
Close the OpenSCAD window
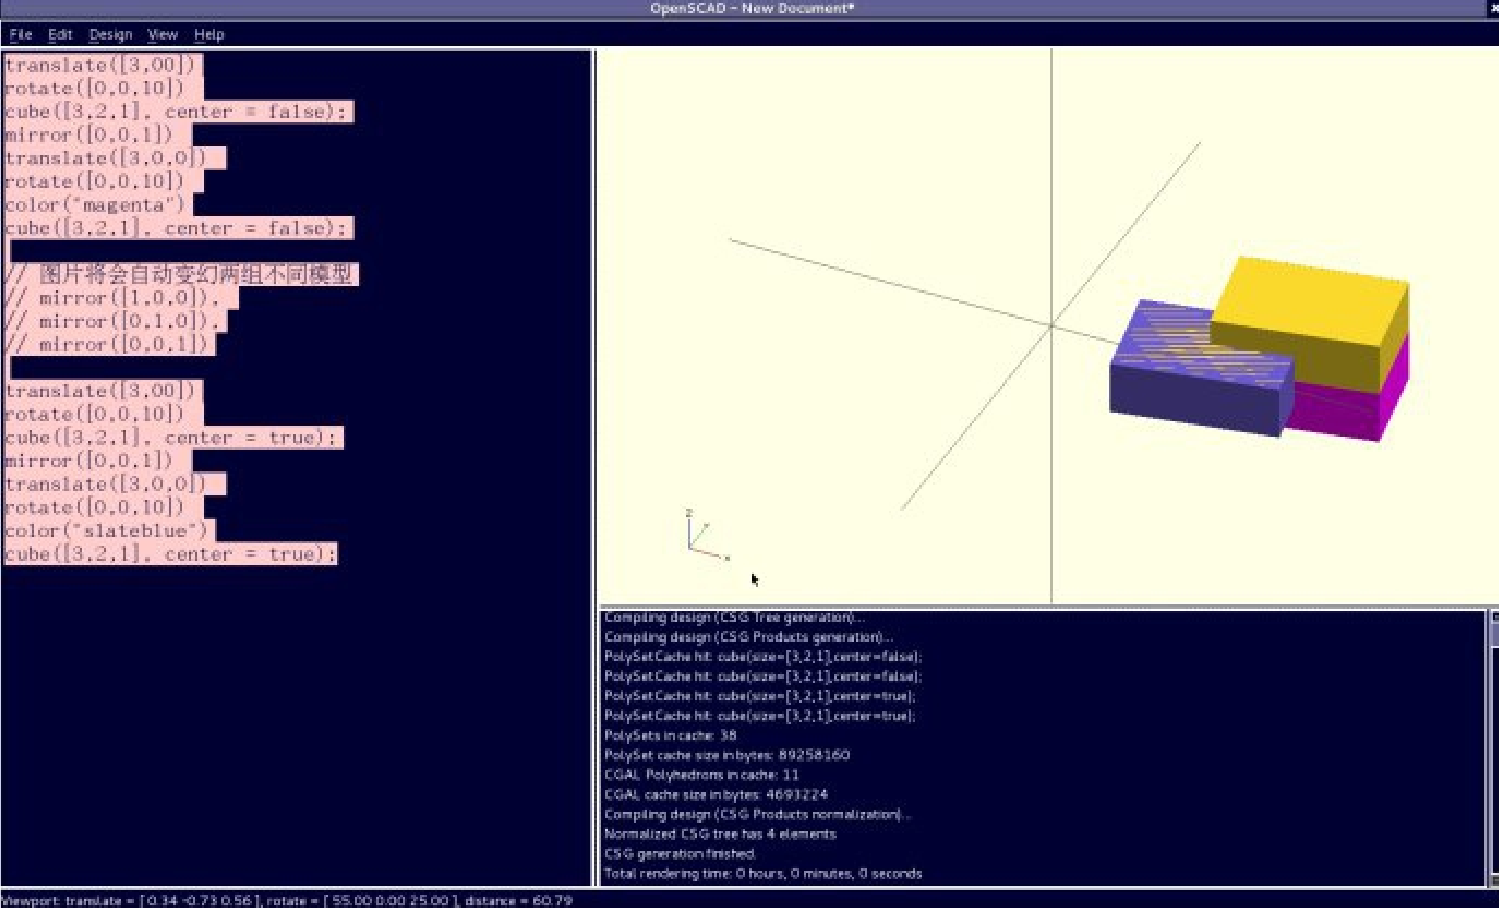pyautogui.click(x=1493, y=8)
